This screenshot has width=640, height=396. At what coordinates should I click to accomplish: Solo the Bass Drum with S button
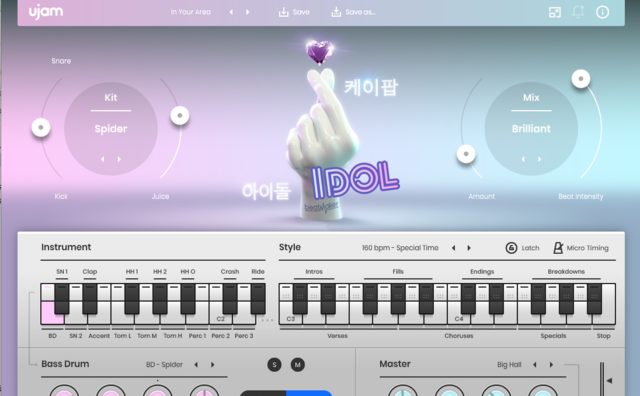coord(274,365)
